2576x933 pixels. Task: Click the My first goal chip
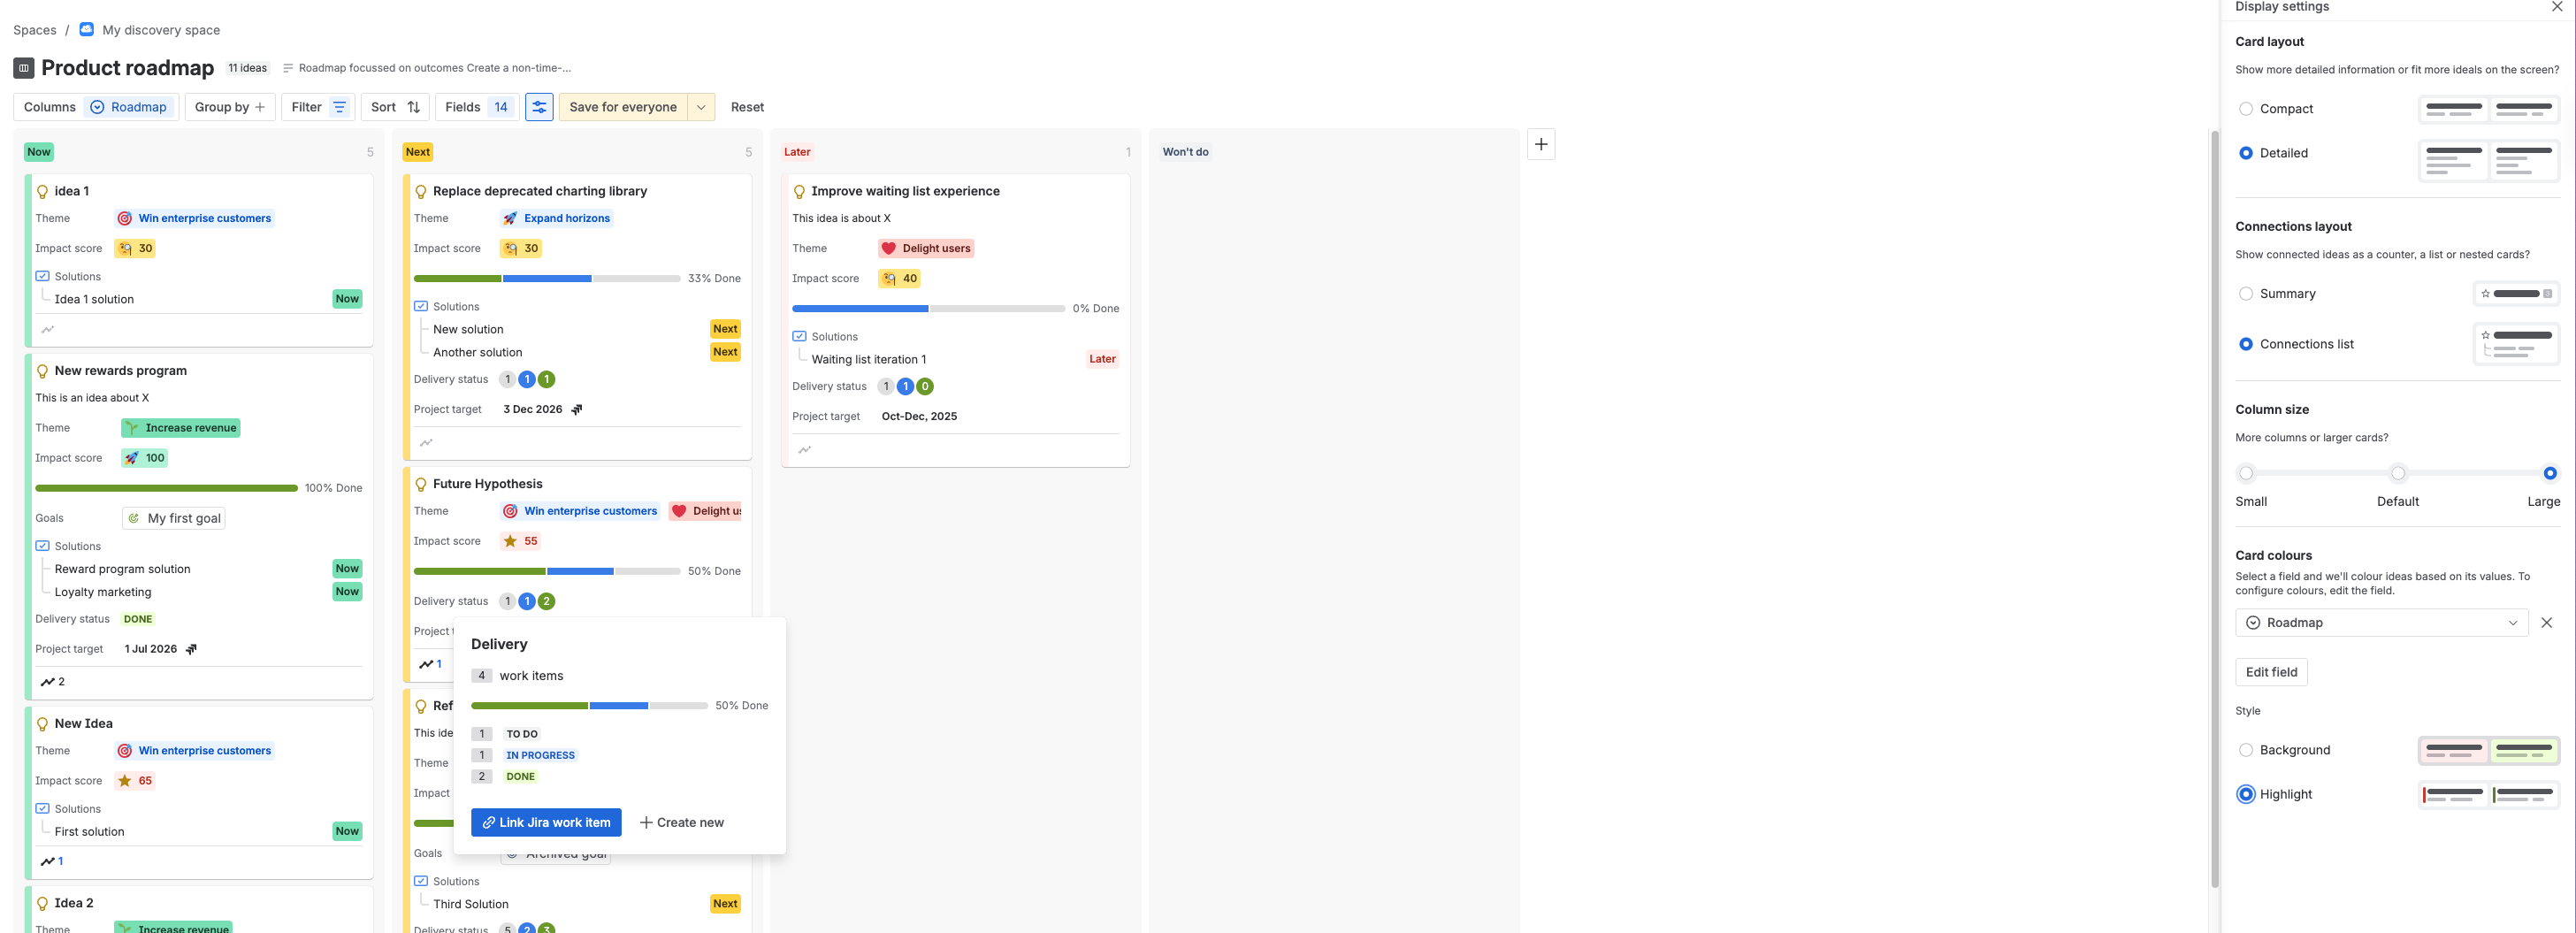[174, 519]
